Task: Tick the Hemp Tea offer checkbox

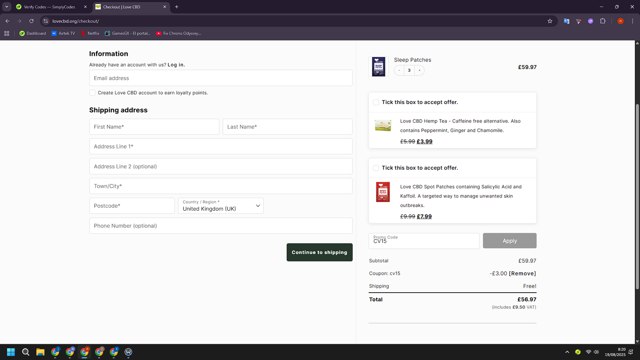Action: (x=376, y=102)
